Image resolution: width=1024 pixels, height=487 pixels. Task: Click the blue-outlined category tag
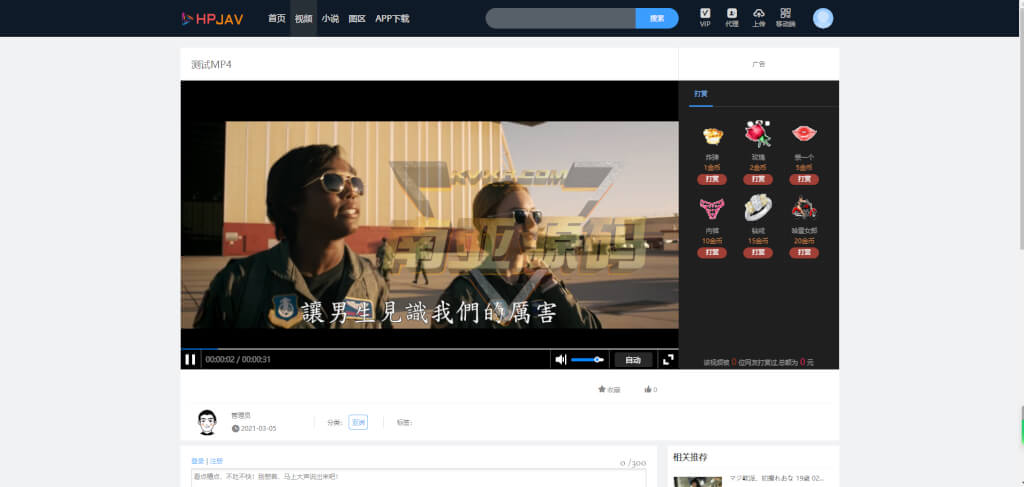358,422
